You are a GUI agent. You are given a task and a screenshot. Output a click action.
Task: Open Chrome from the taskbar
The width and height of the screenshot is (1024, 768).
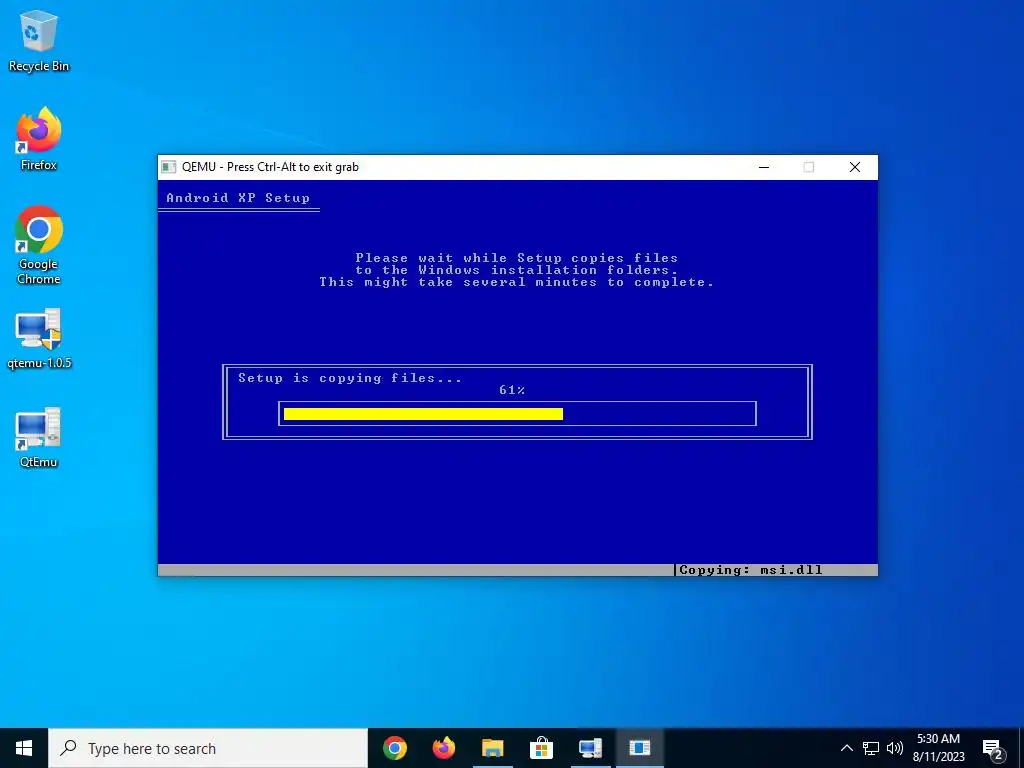[x=394, y=748]
